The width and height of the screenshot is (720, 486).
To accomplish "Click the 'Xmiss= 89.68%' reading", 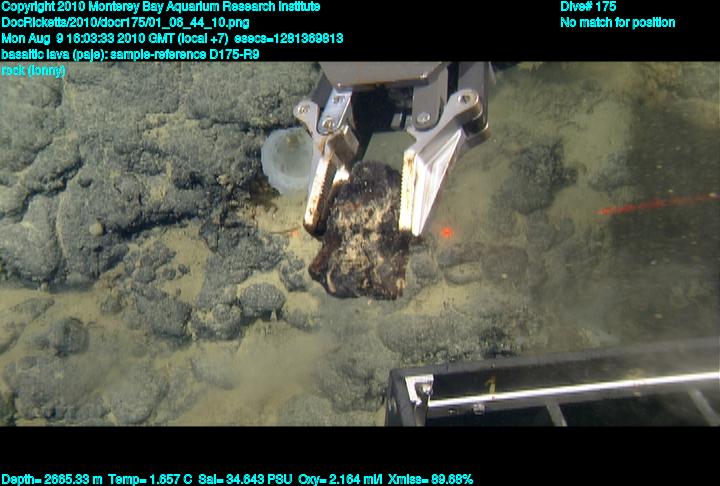I will [x=430, y=480].
